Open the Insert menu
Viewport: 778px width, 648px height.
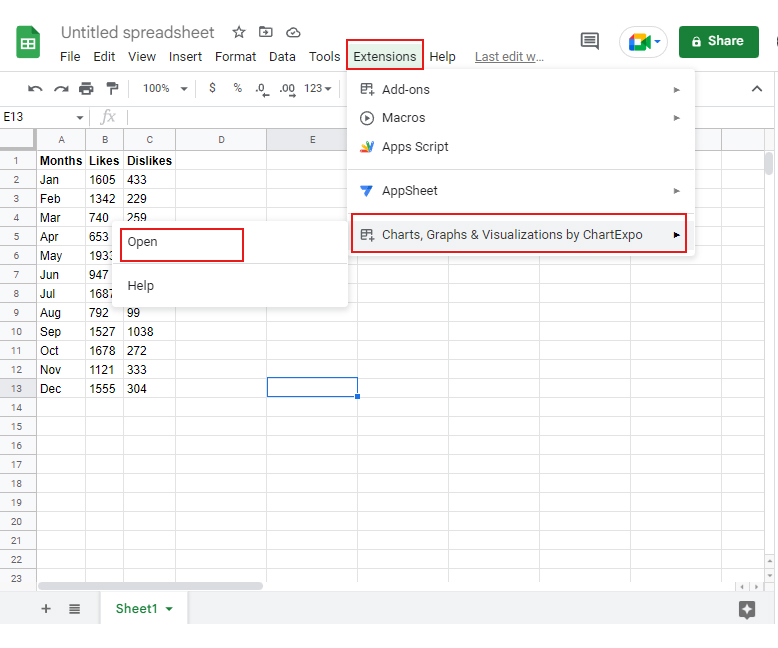click(x=185, y=57)
